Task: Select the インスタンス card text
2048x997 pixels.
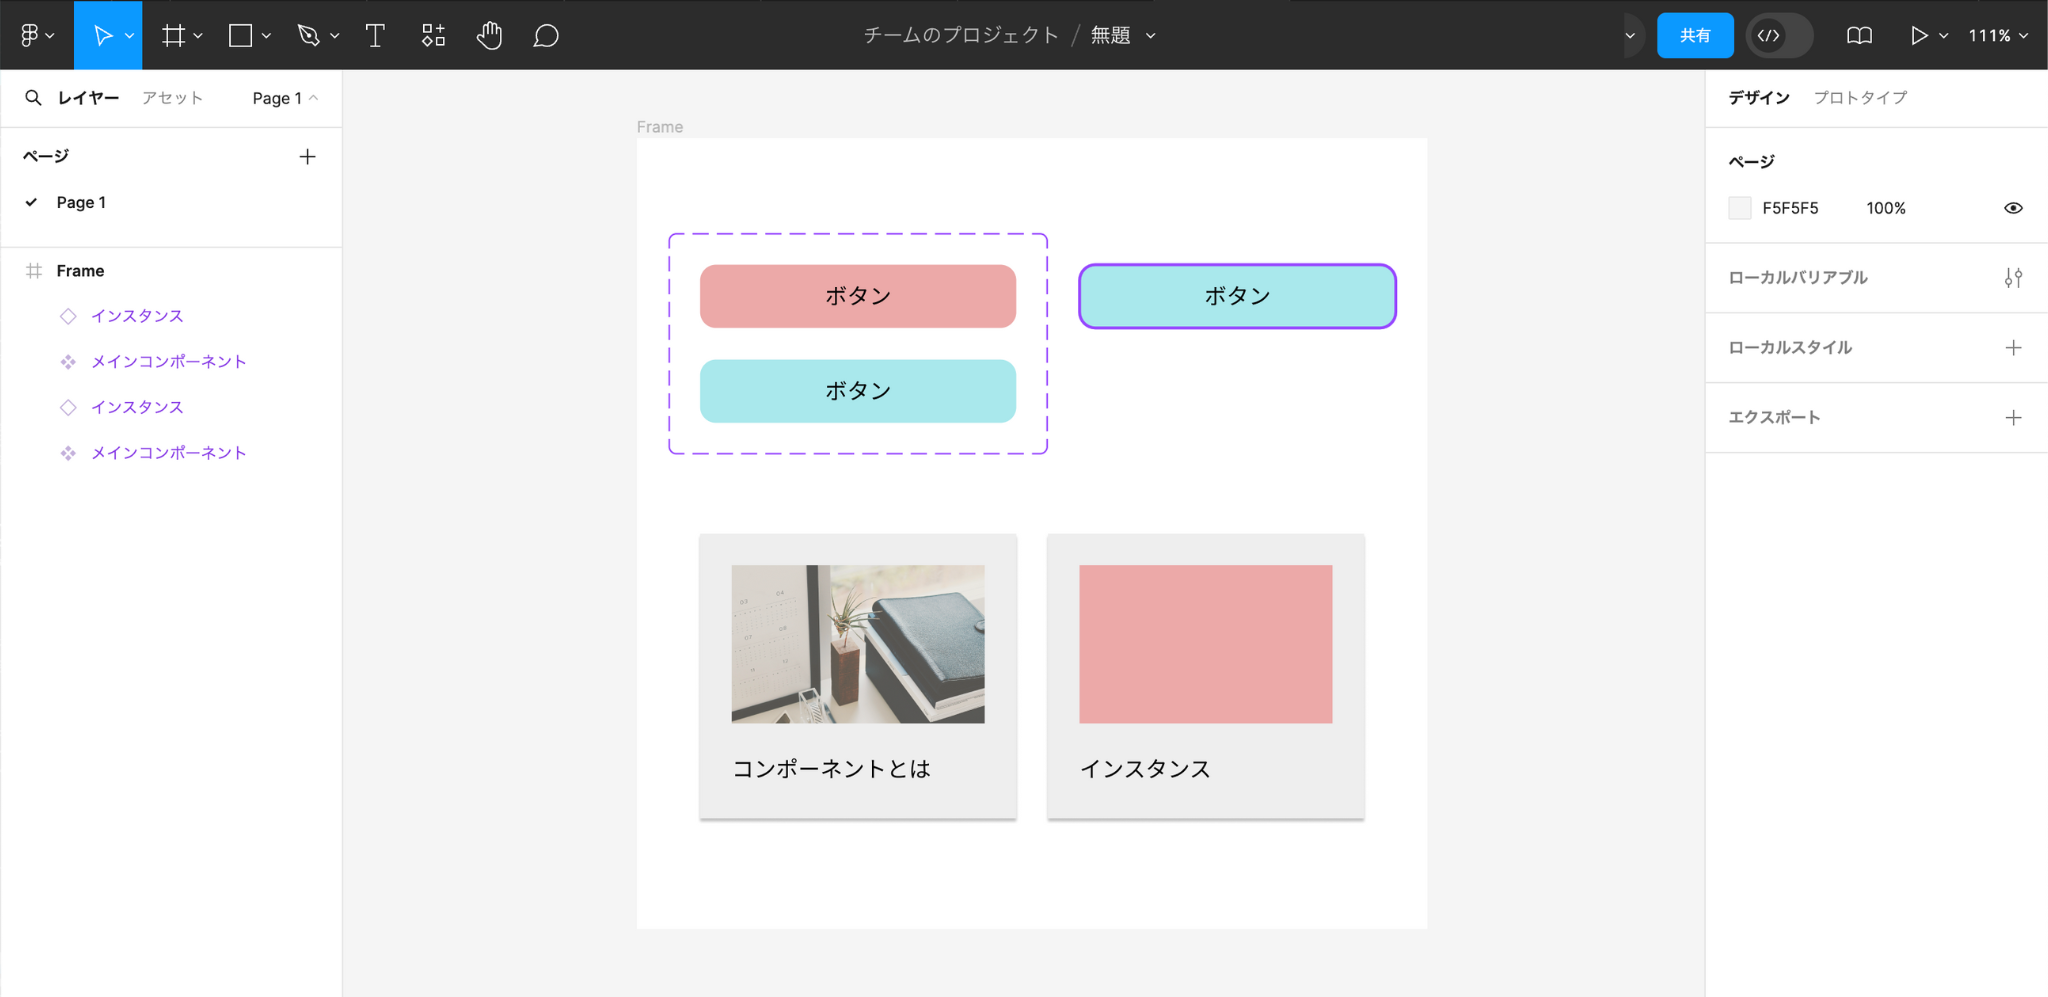Action: coord(1145,768)
